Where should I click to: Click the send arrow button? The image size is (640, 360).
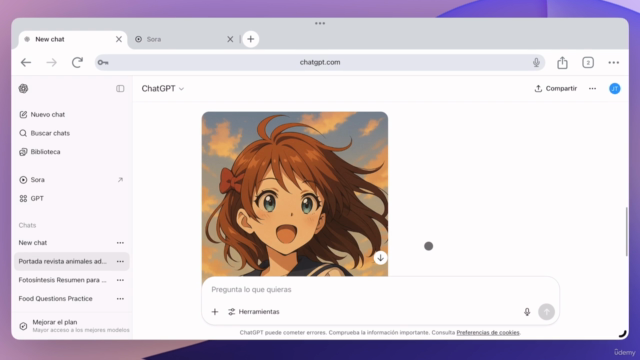[546, 312]
